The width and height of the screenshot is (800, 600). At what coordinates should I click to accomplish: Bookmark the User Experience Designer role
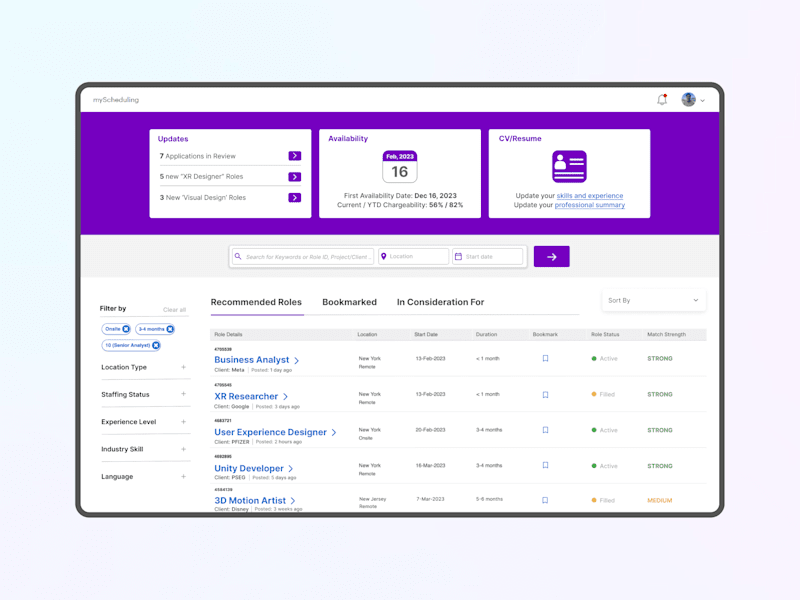pos(545,430)
